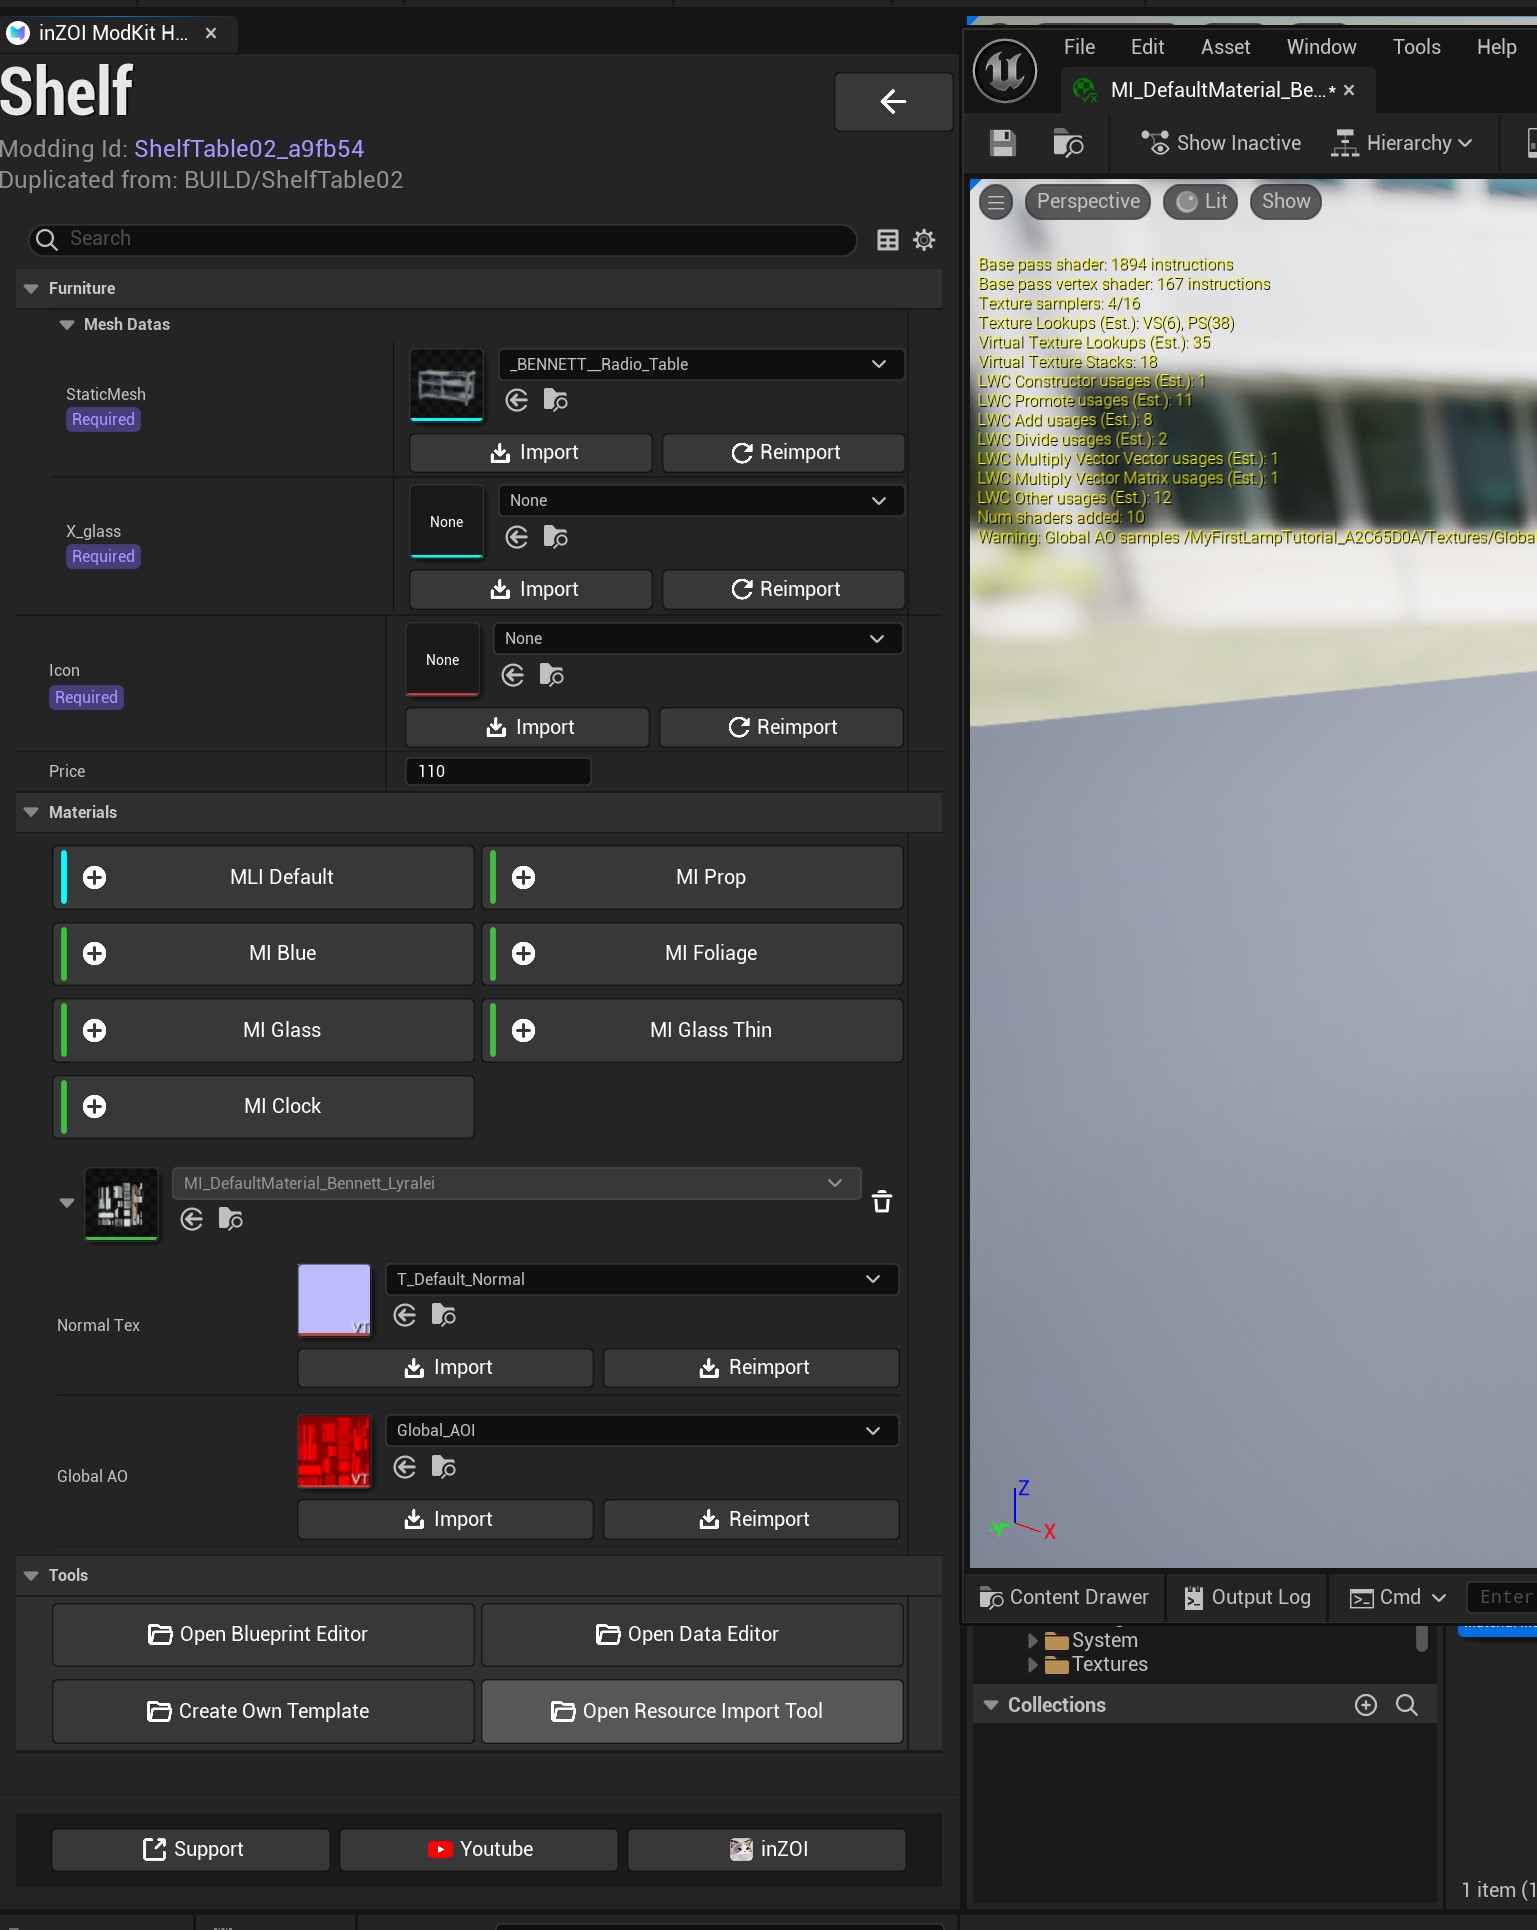This screenshot has height=1930, width=1537.
Task: Browse to Icon asset in content browser
Action: click(551, 676)
